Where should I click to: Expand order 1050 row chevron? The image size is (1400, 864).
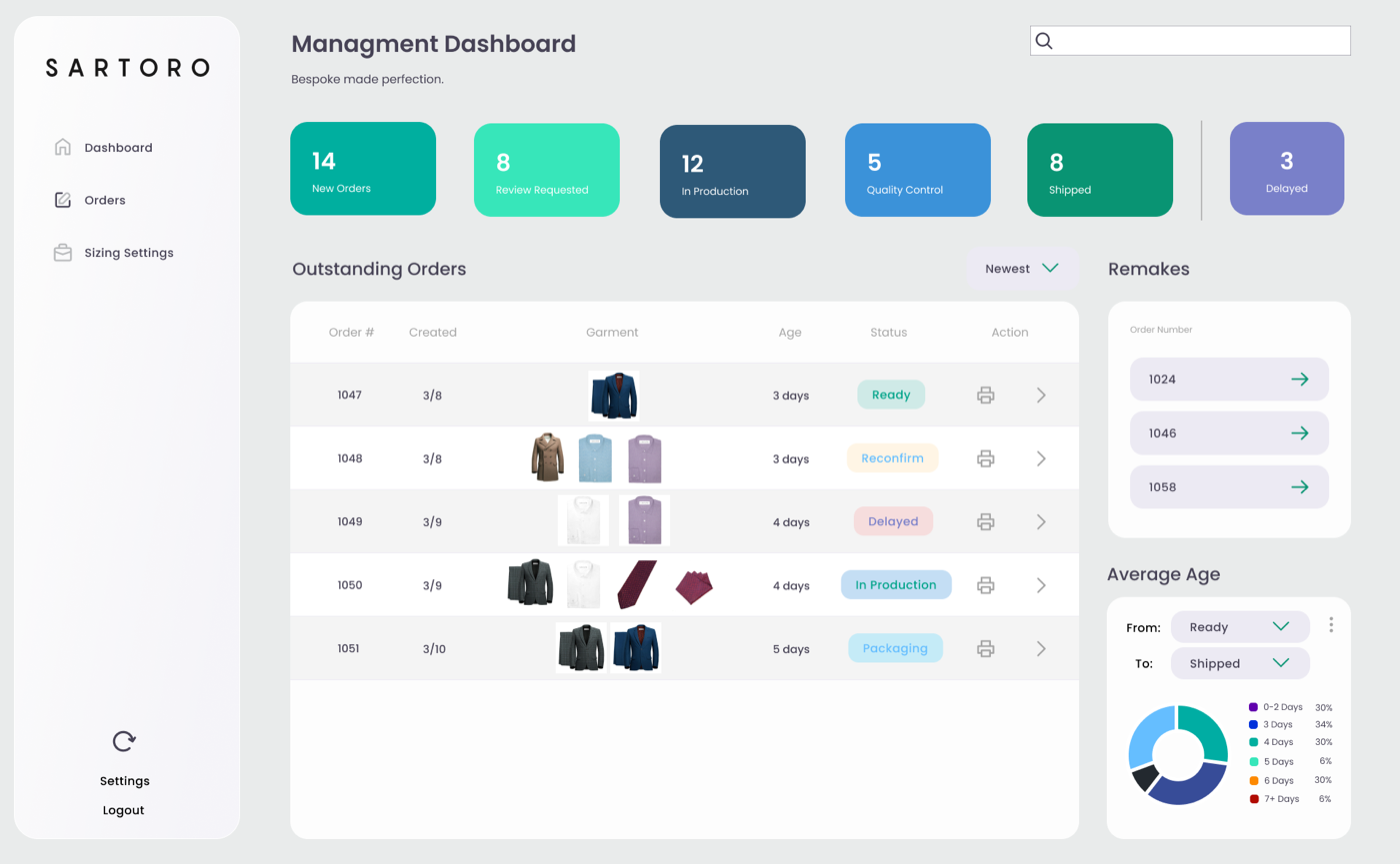click(x=1041, y=585)
